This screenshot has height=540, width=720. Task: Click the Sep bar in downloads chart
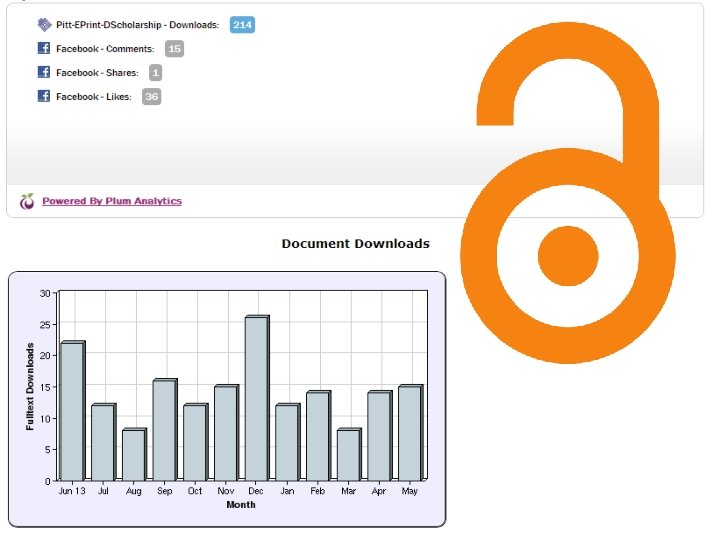point(165,430)
